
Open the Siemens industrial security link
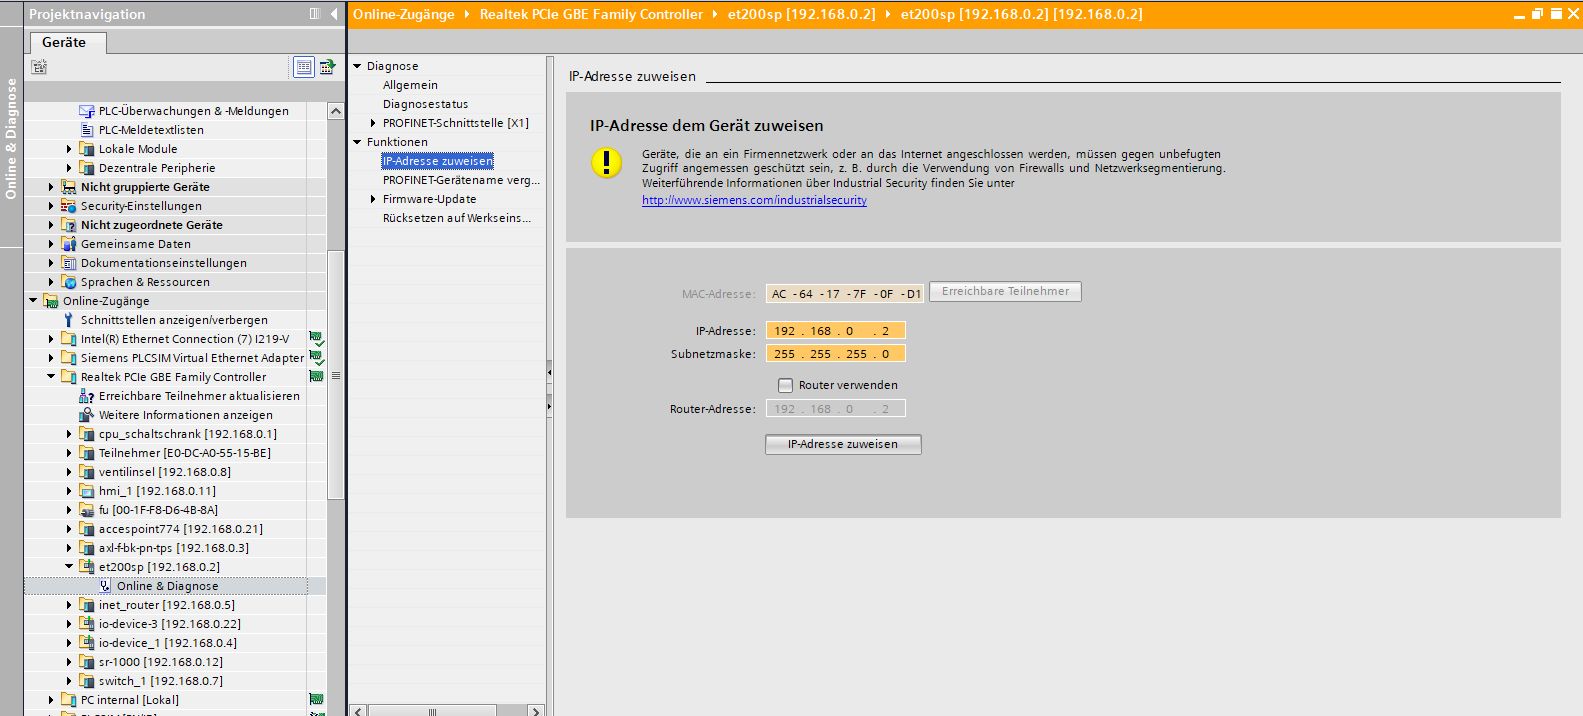tap(754, 200)
